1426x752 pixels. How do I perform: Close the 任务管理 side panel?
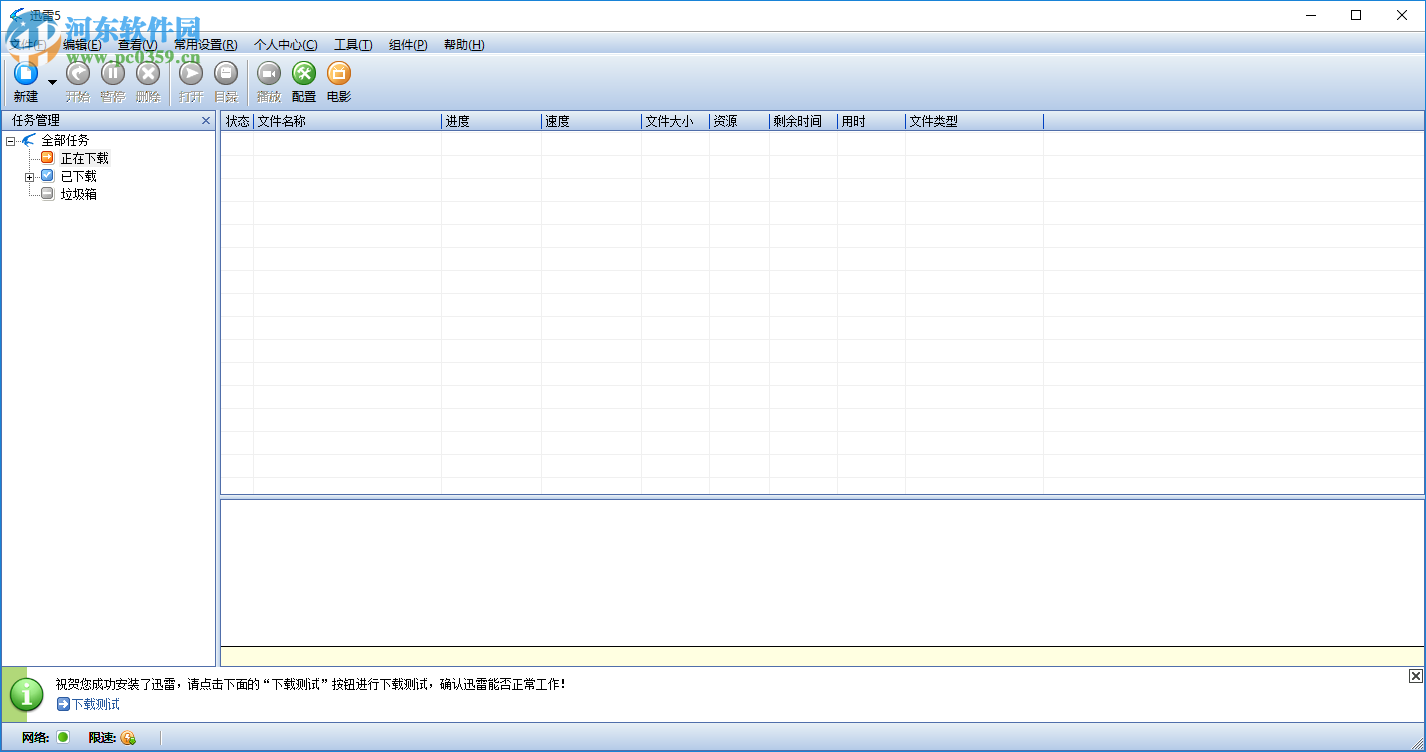pos(206,121)
